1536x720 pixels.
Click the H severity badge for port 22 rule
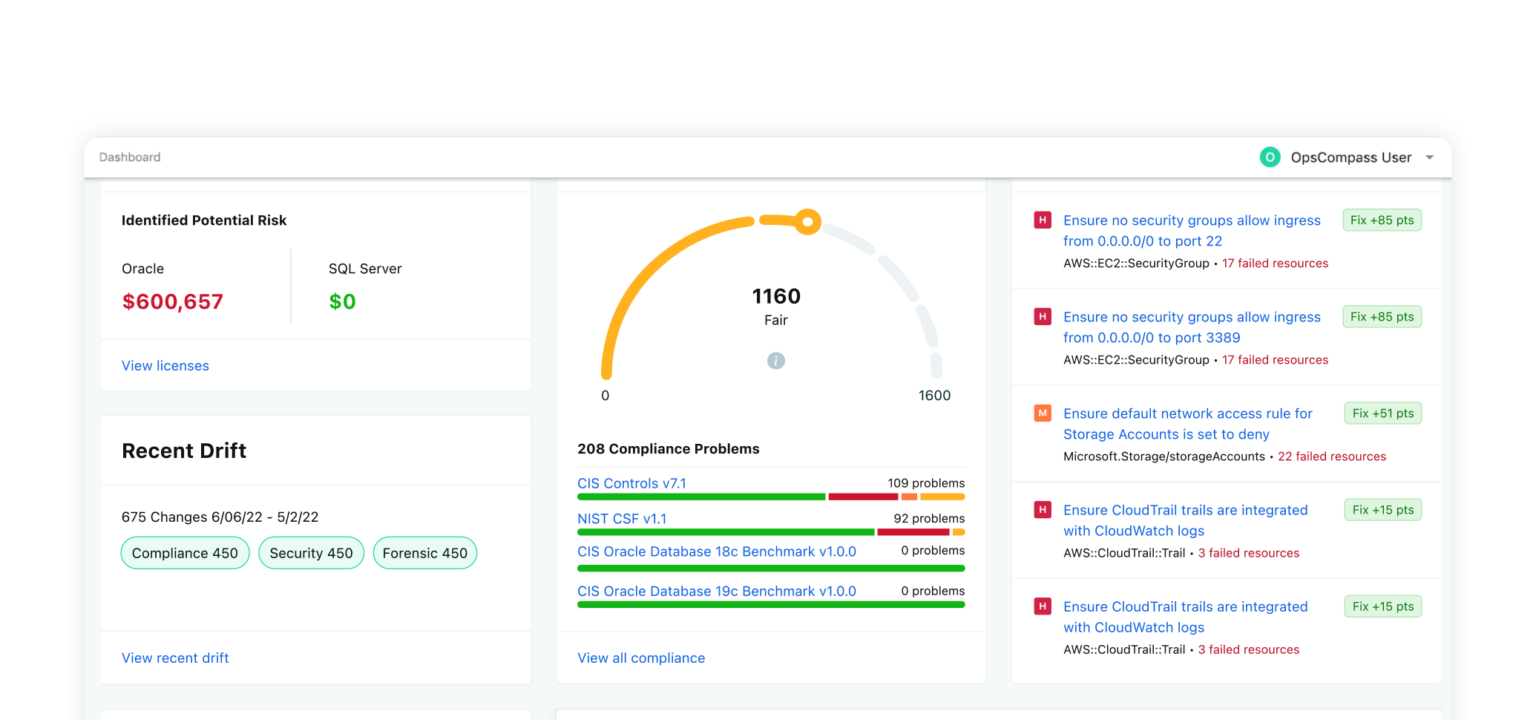tap(1042, 221)
